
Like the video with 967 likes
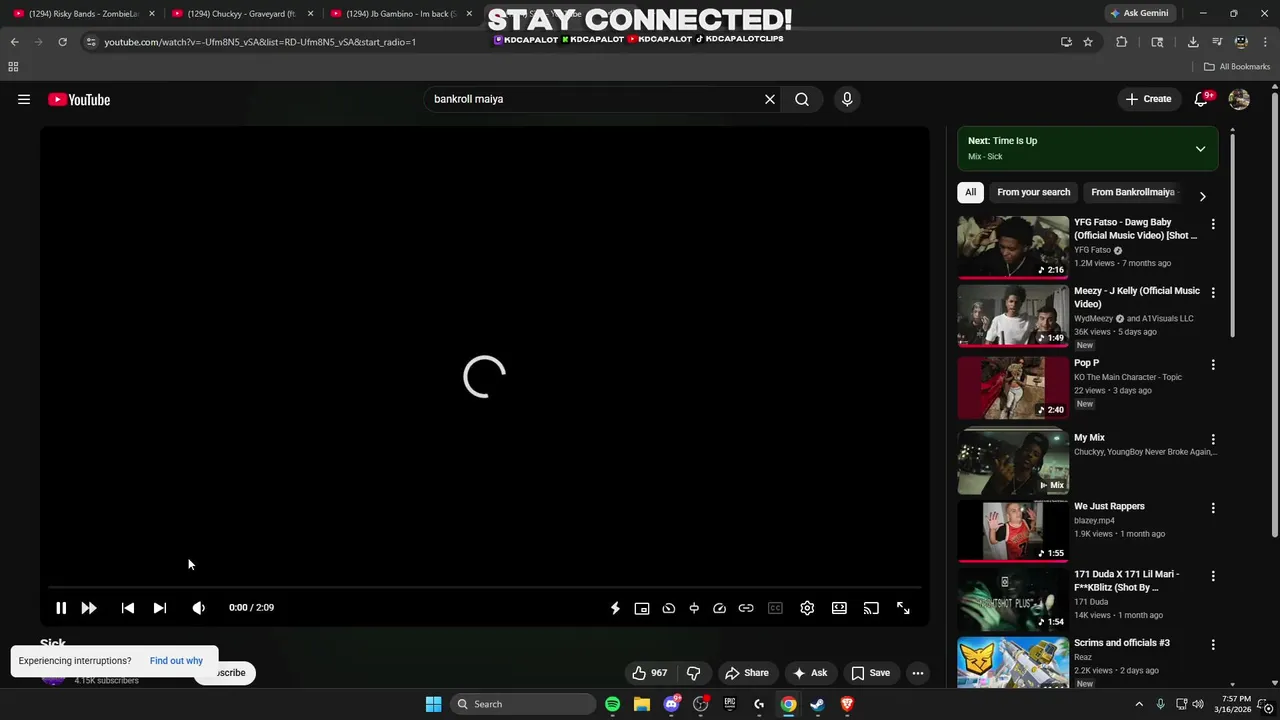pyautogui.click(x=649, y=673)
